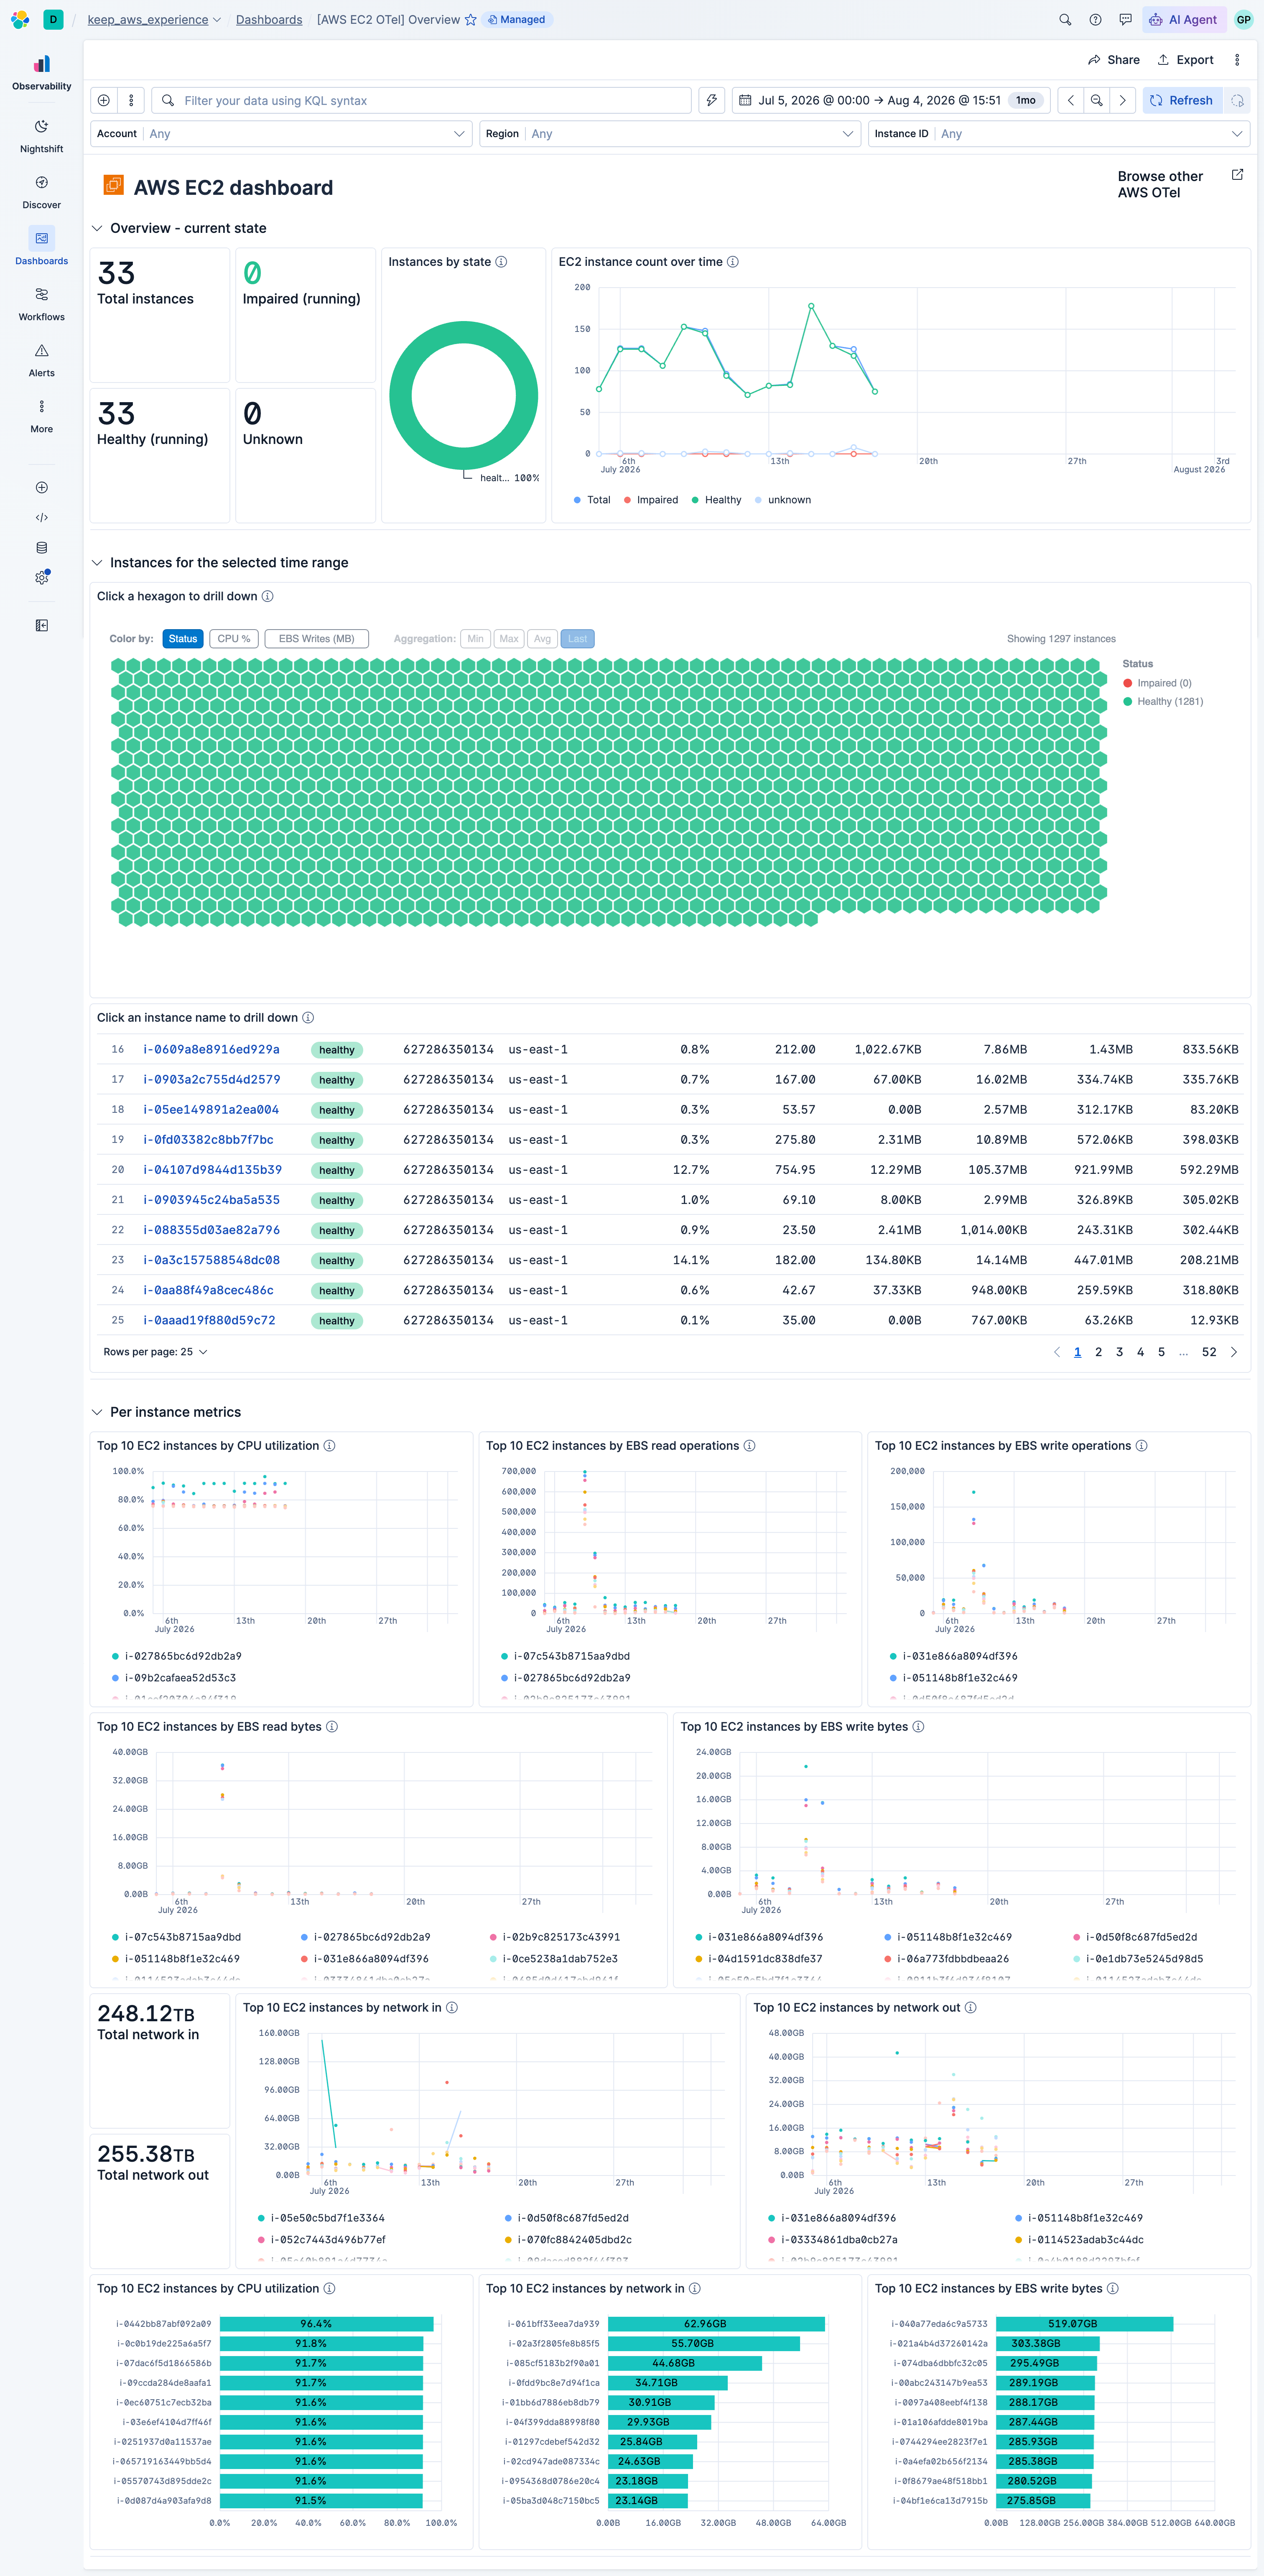Open the developer tools code icon
This screenshot has height=2576, width=1264.
(41, 518)
